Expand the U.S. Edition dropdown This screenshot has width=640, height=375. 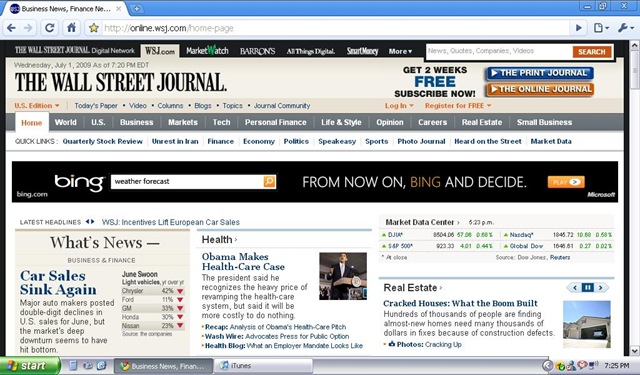[37, 106]
